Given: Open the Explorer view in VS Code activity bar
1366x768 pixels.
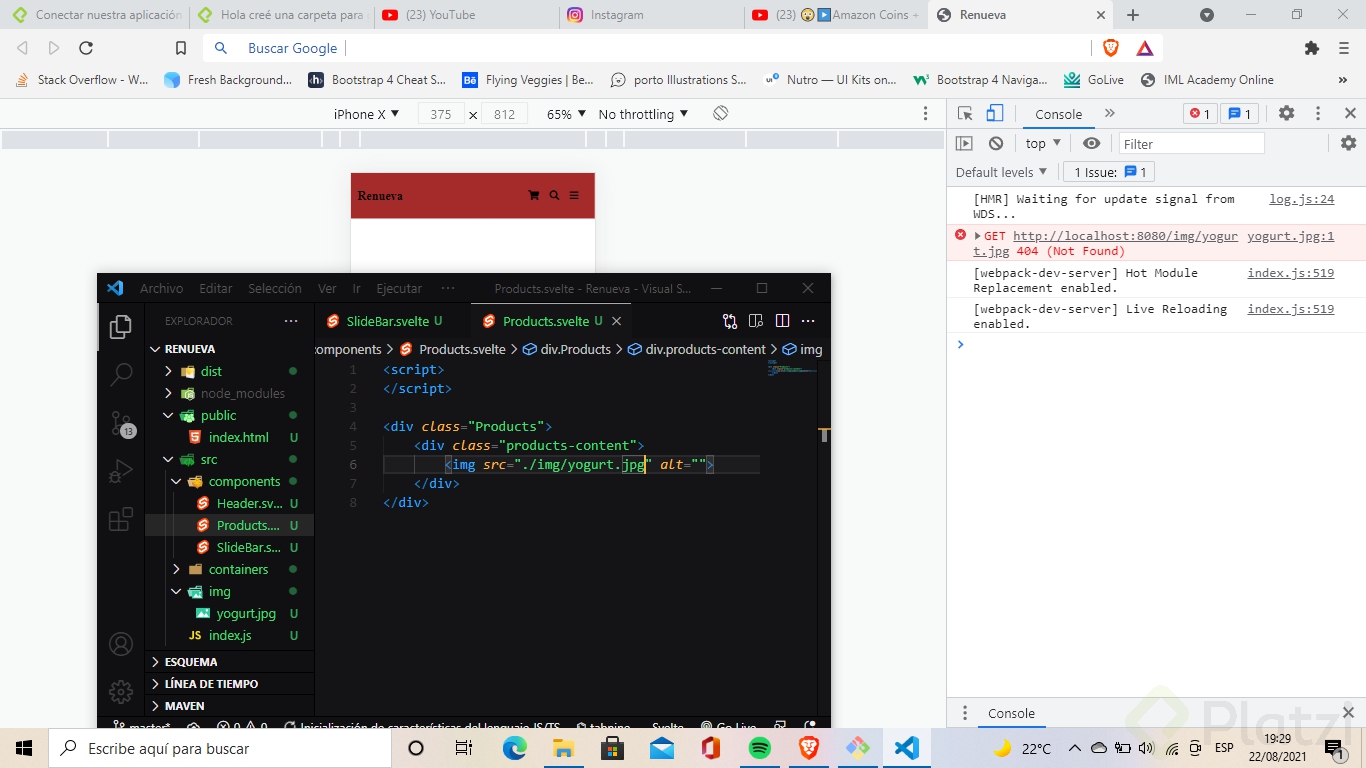Looking at the screenshot, I should pos(121,326).
